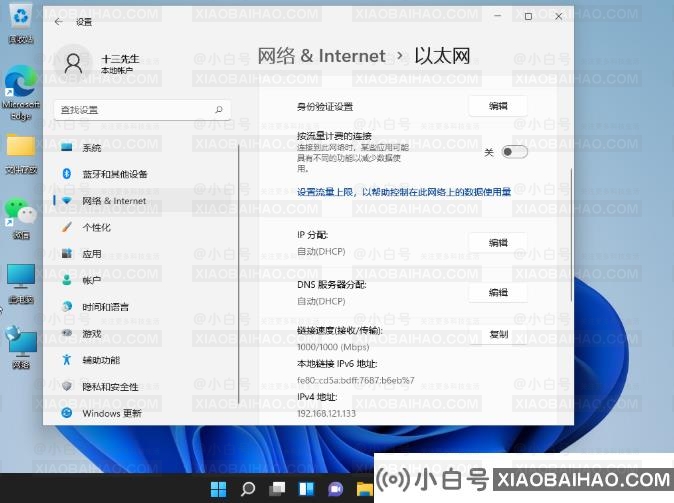Viewport: 674px width, 503px height.
Task: Go back using the Settings back arrow
Action: click(x=58, y=21)
